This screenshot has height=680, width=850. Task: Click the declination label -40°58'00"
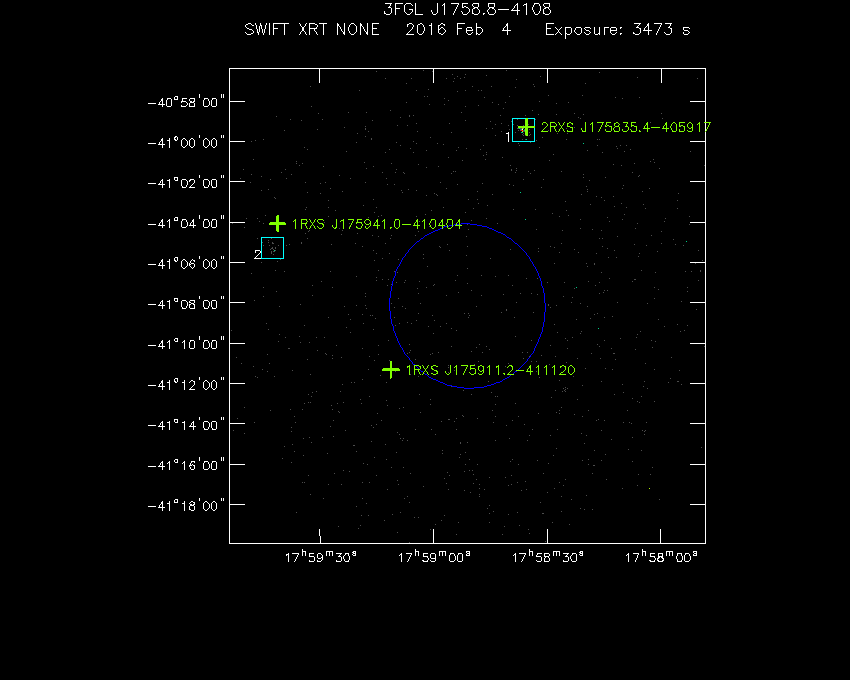[186, 102]
